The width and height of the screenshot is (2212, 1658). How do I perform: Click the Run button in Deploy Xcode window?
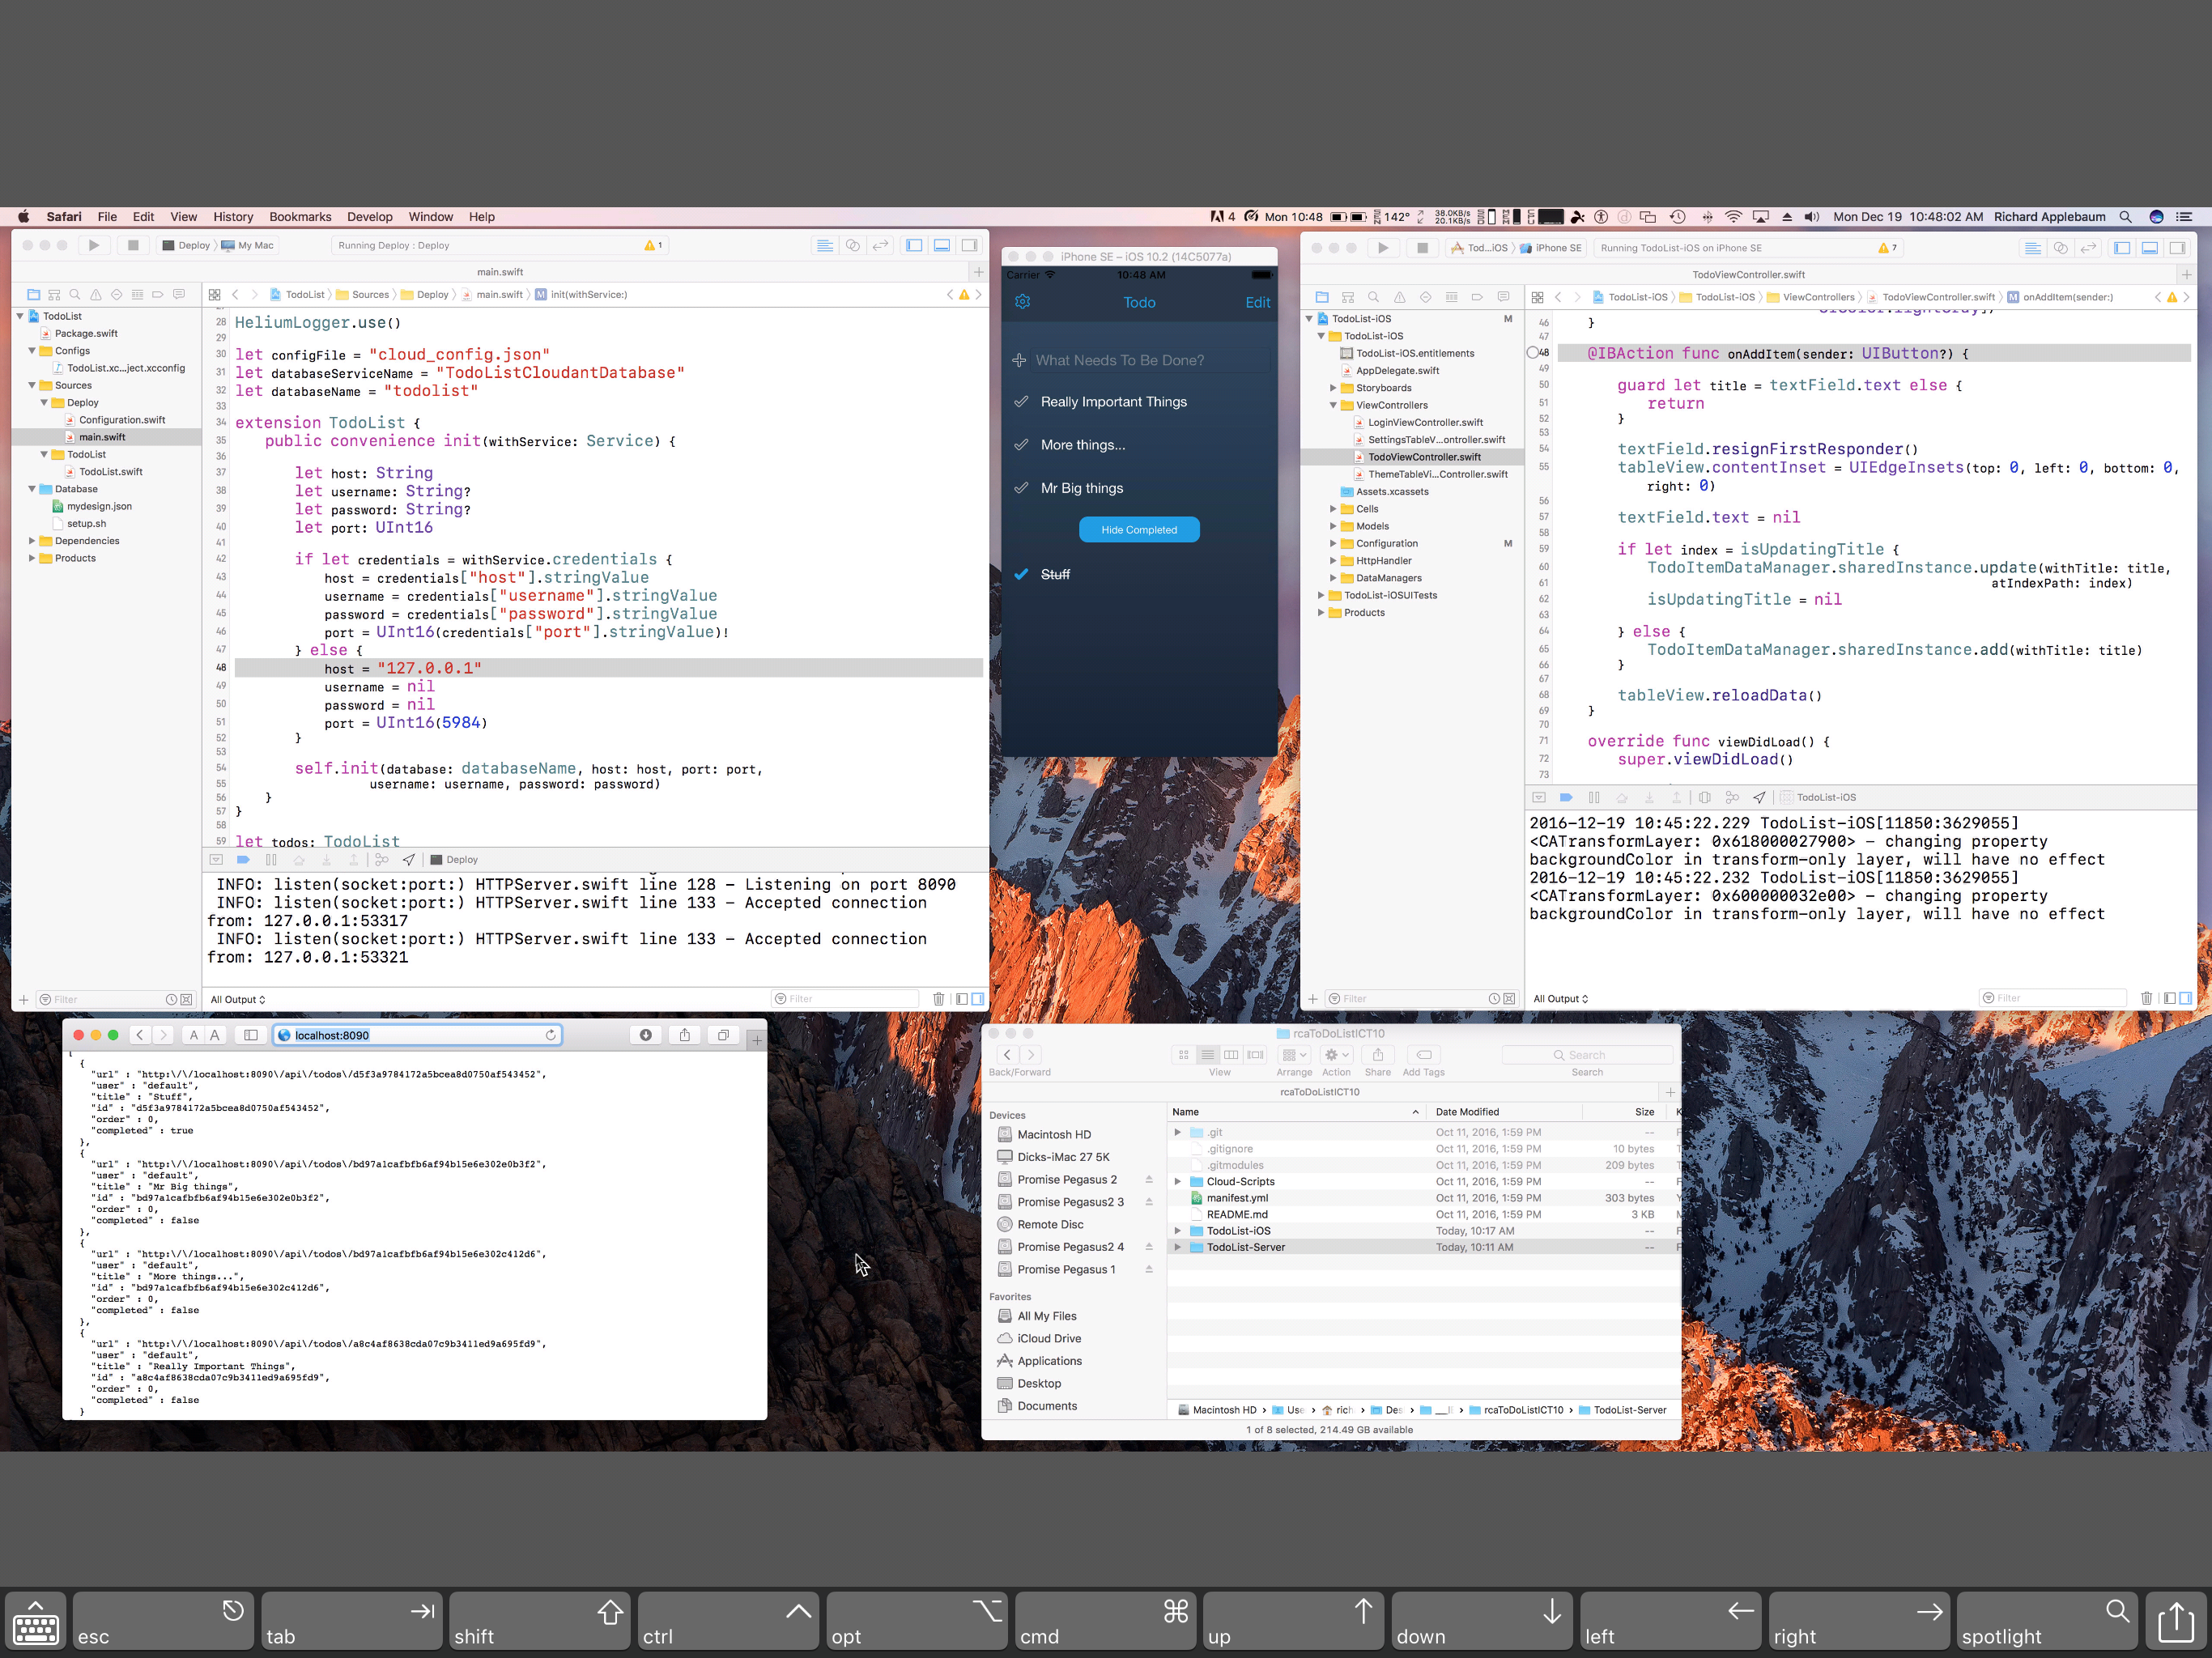(x=94, y=245)
